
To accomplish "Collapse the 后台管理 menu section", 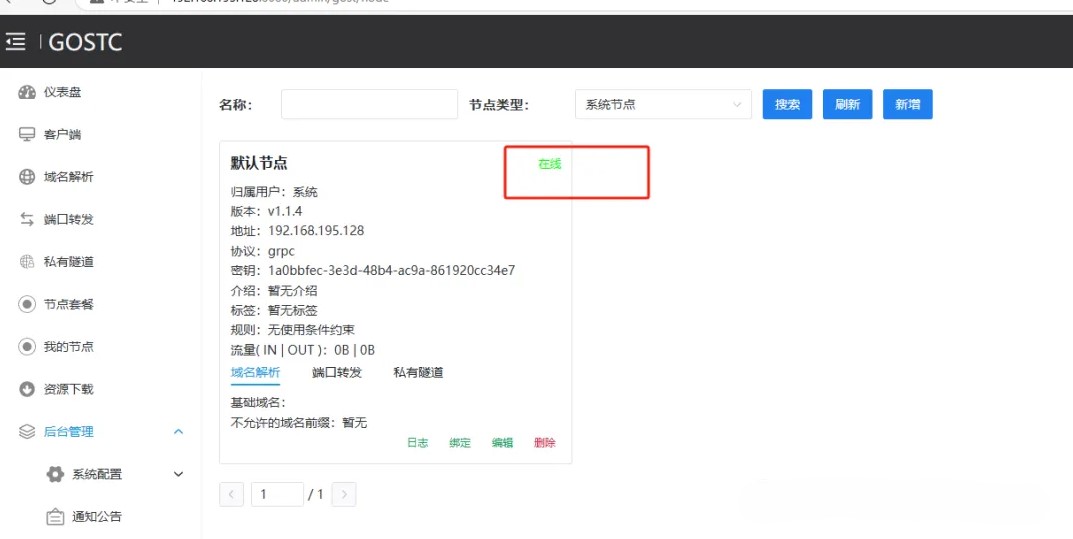I will point(179,432).
